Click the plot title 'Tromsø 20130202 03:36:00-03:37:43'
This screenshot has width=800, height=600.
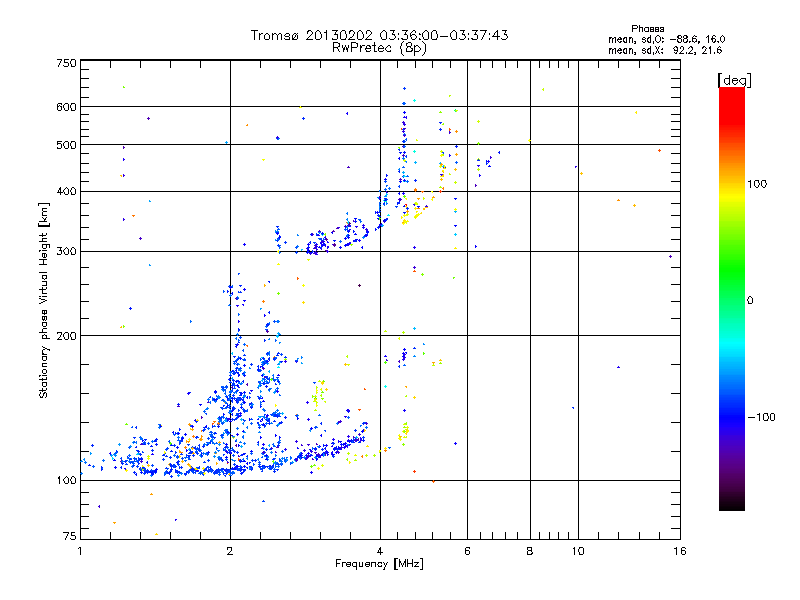coord(379,35)
